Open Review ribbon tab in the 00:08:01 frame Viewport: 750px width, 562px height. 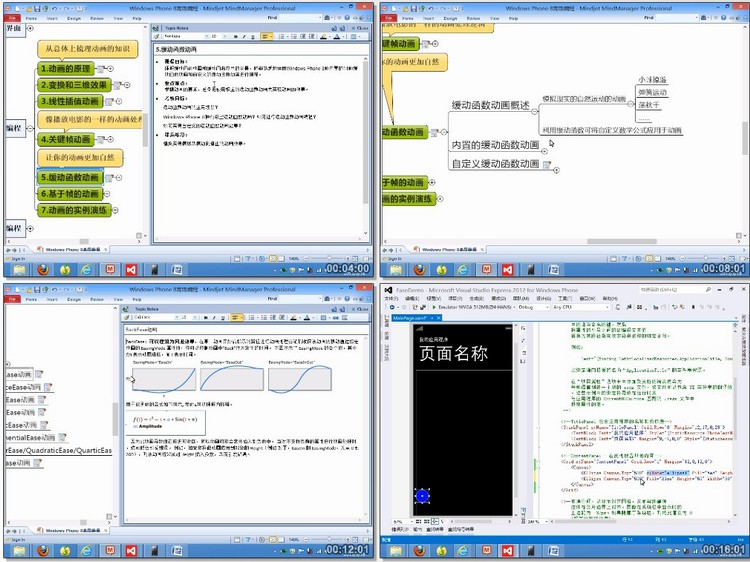[473, 18]
